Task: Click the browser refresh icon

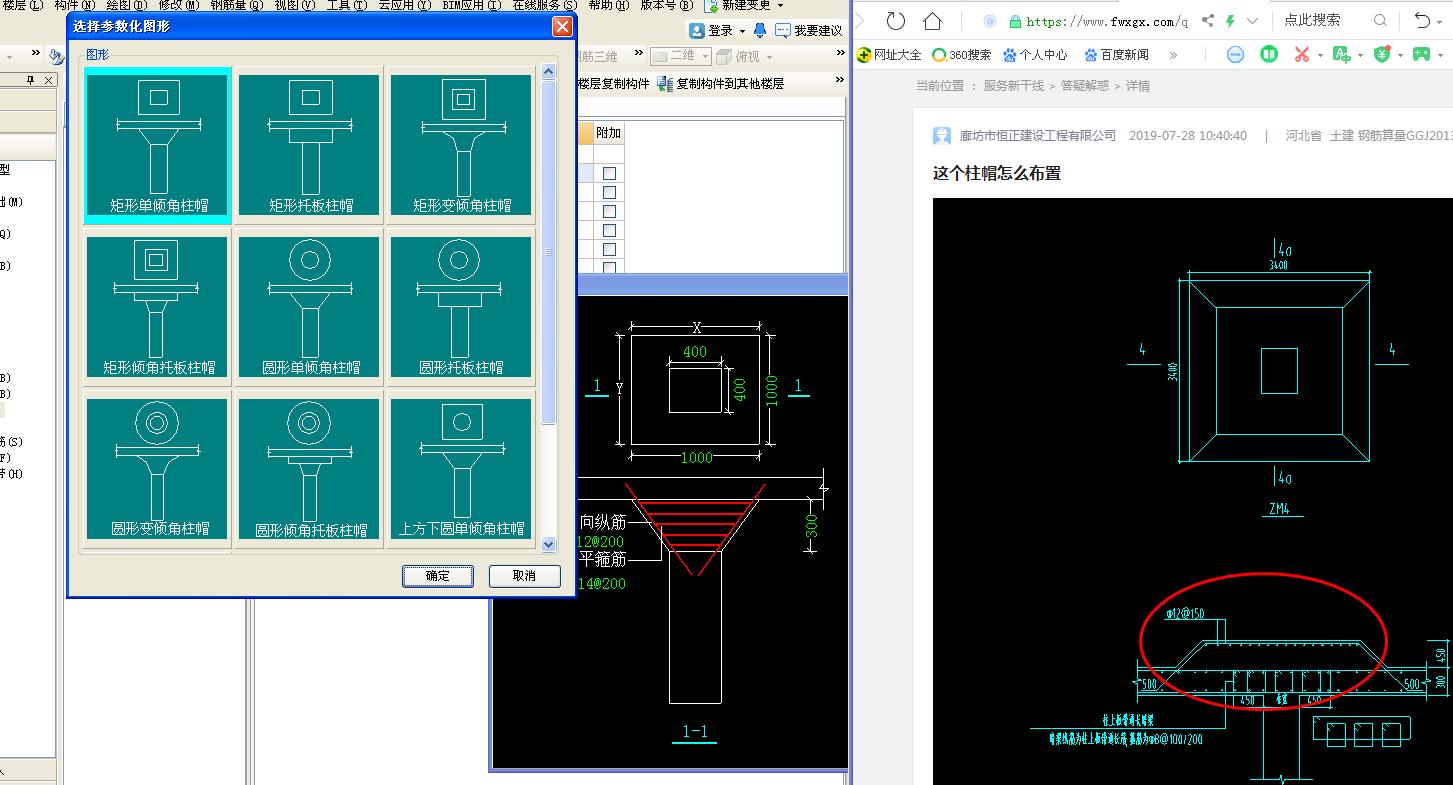Action: (895, 21)
